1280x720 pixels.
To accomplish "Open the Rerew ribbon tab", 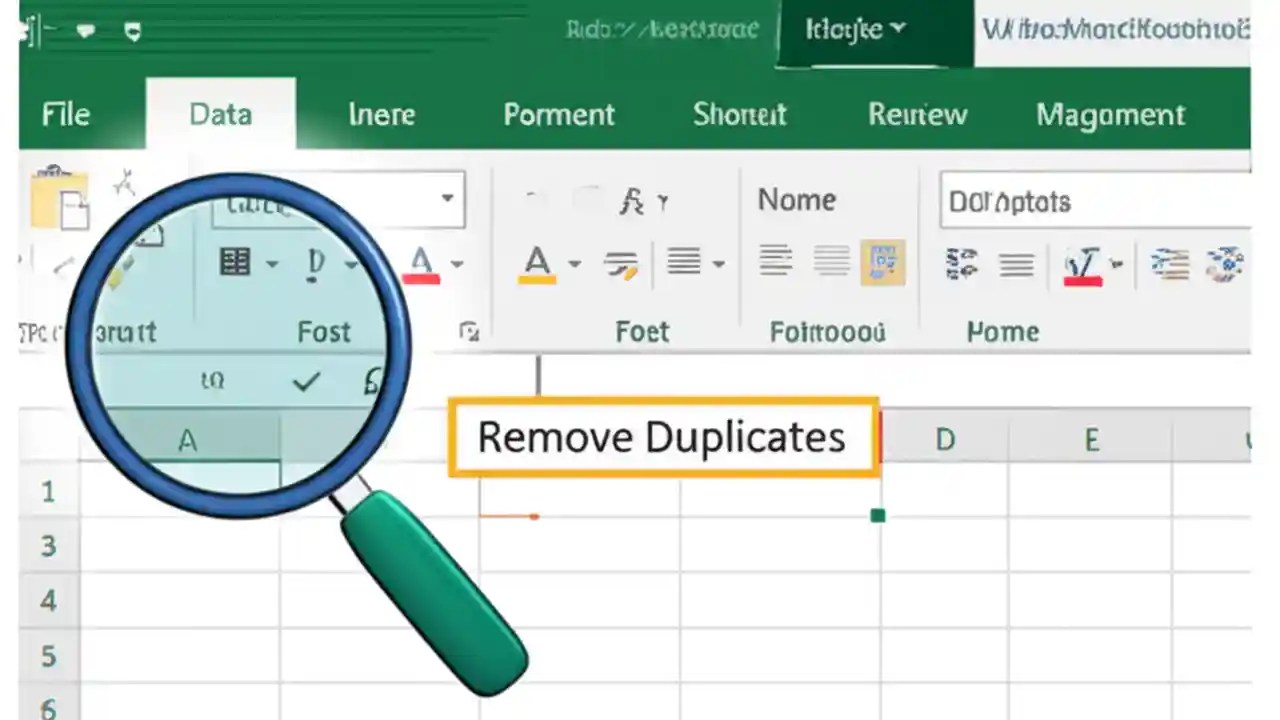I will [917, 114].
